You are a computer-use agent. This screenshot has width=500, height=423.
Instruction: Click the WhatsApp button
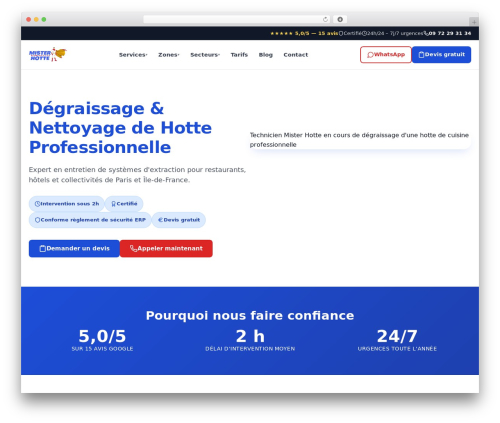click(386, 55)
